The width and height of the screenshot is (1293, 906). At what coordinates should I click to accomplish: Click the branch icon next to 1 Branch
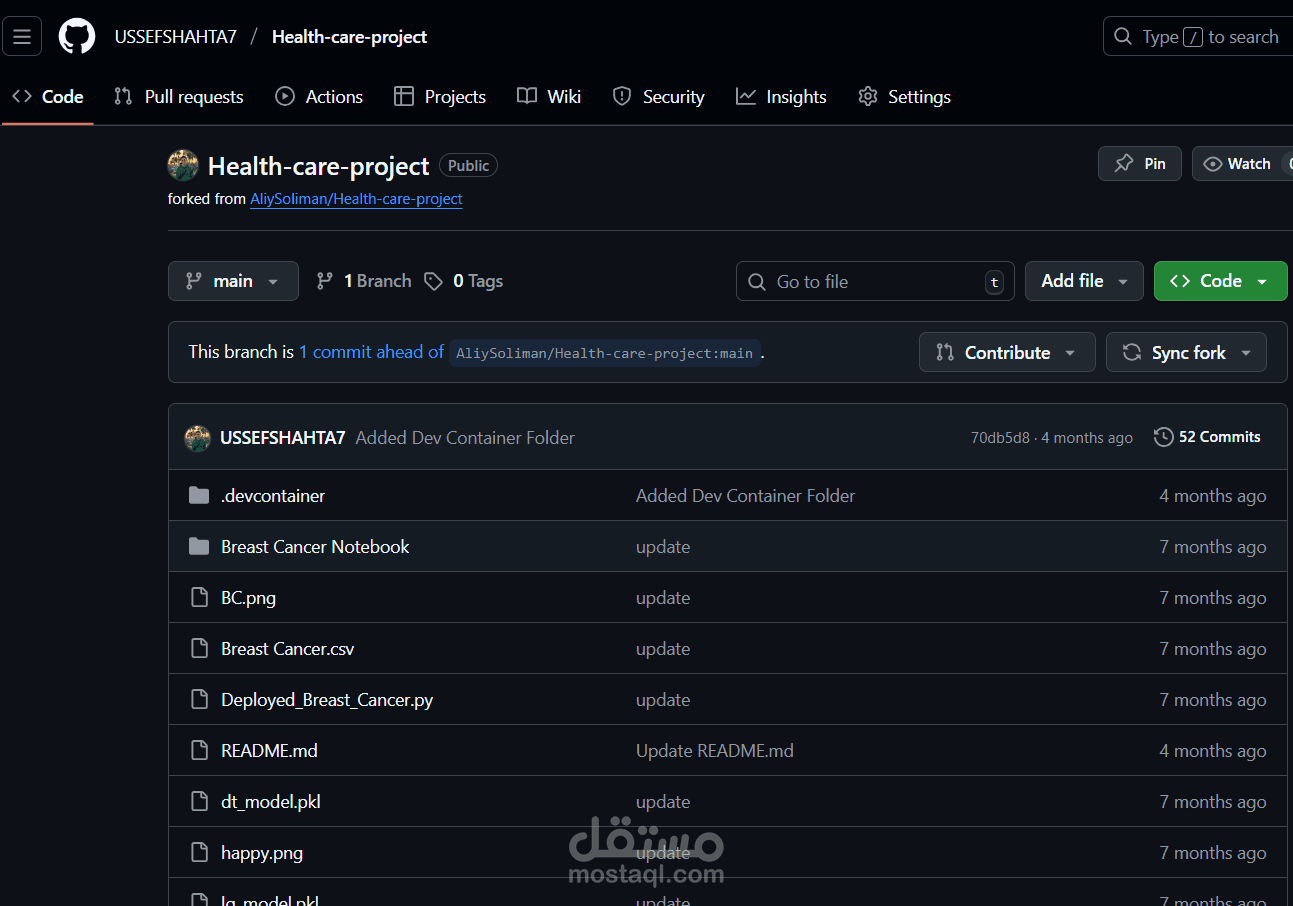tap(324, 281)
